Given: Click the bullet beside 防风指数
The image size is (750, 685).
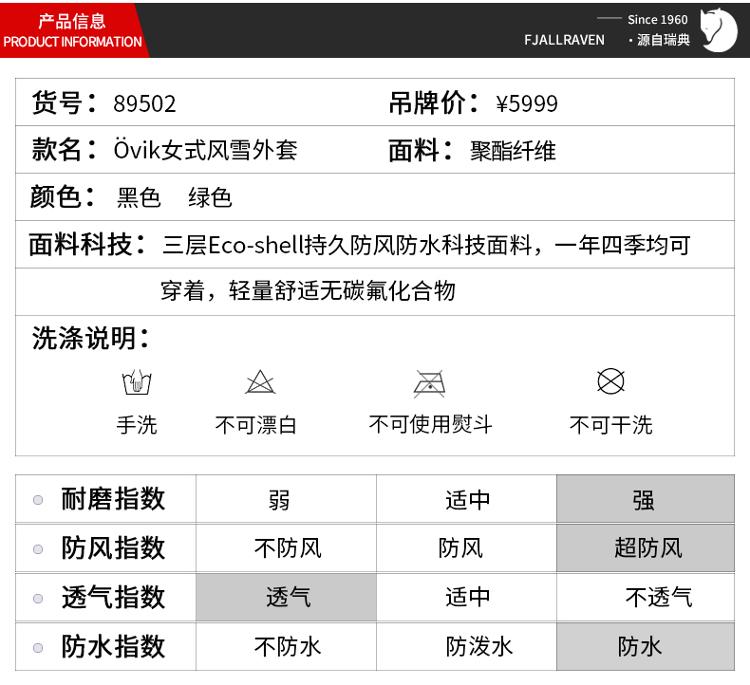Looking at the screenshot, I should tap(38, 548).
